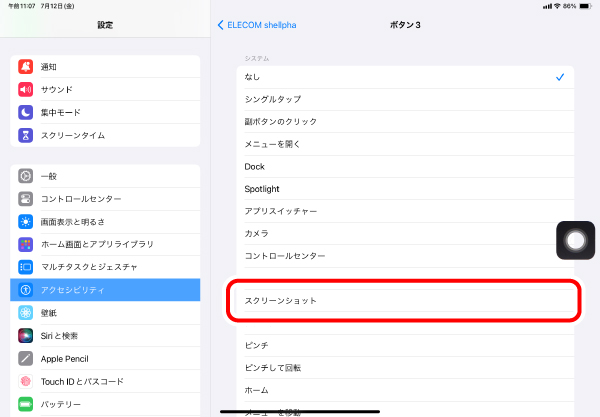The width and height of the screenshot is (600, 417).
Task: Open Touch IDとパスコード settings
Action: click(105, 381)
